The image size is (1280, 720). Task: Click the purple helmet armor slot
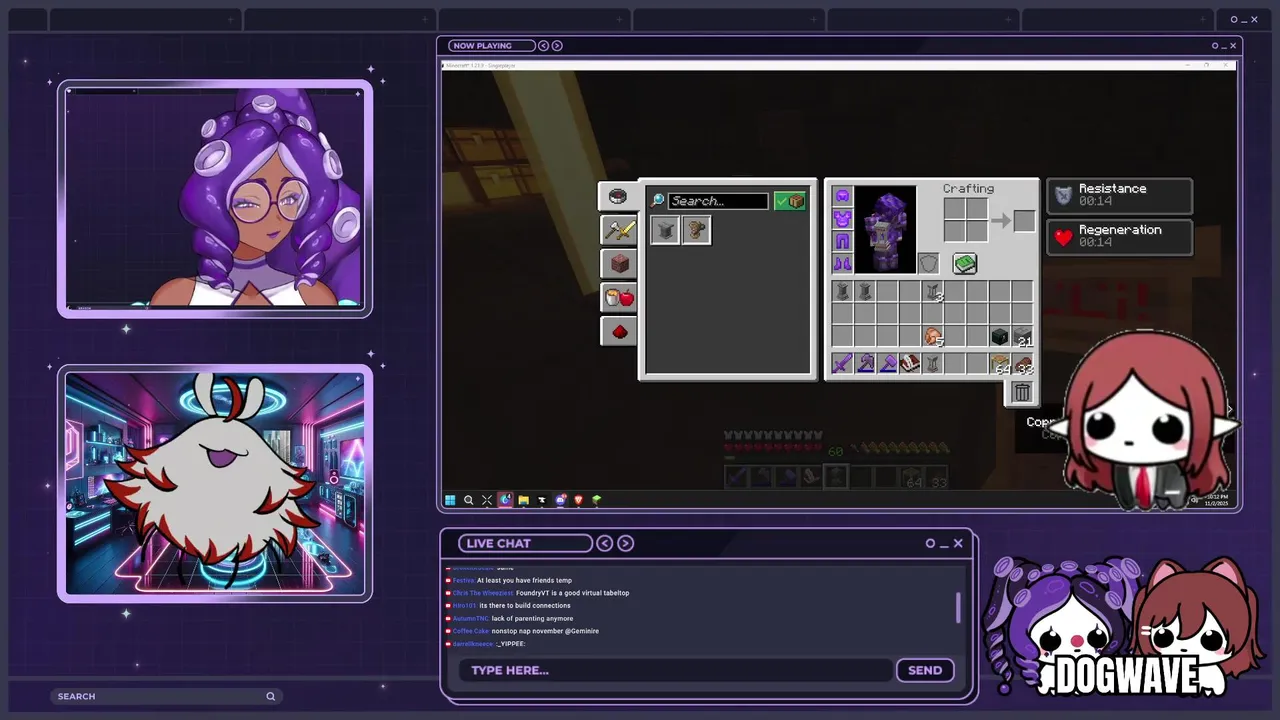pyautogui.click(x=842, y=196)
